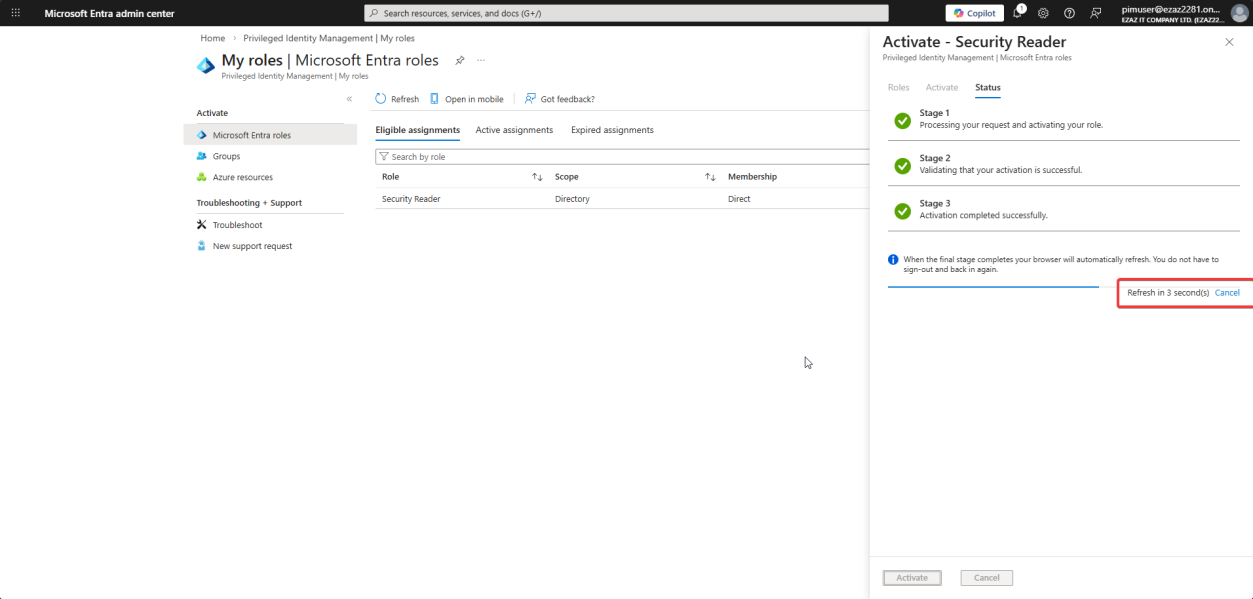Image resolution: width=1253 pixels, height=599 pixels.
Task: Click the My roles Entra logo icon
Action: tap(206, 65)
